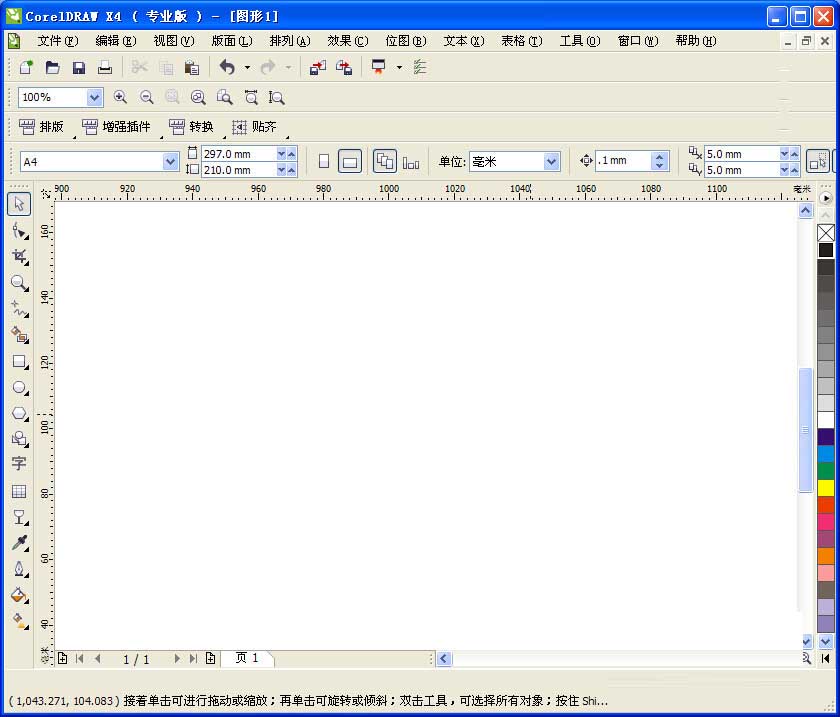Screen dimensions: 840x717
Task: Set page orientation to portrait
Action: pyautogui.click(x=324, y=161)
